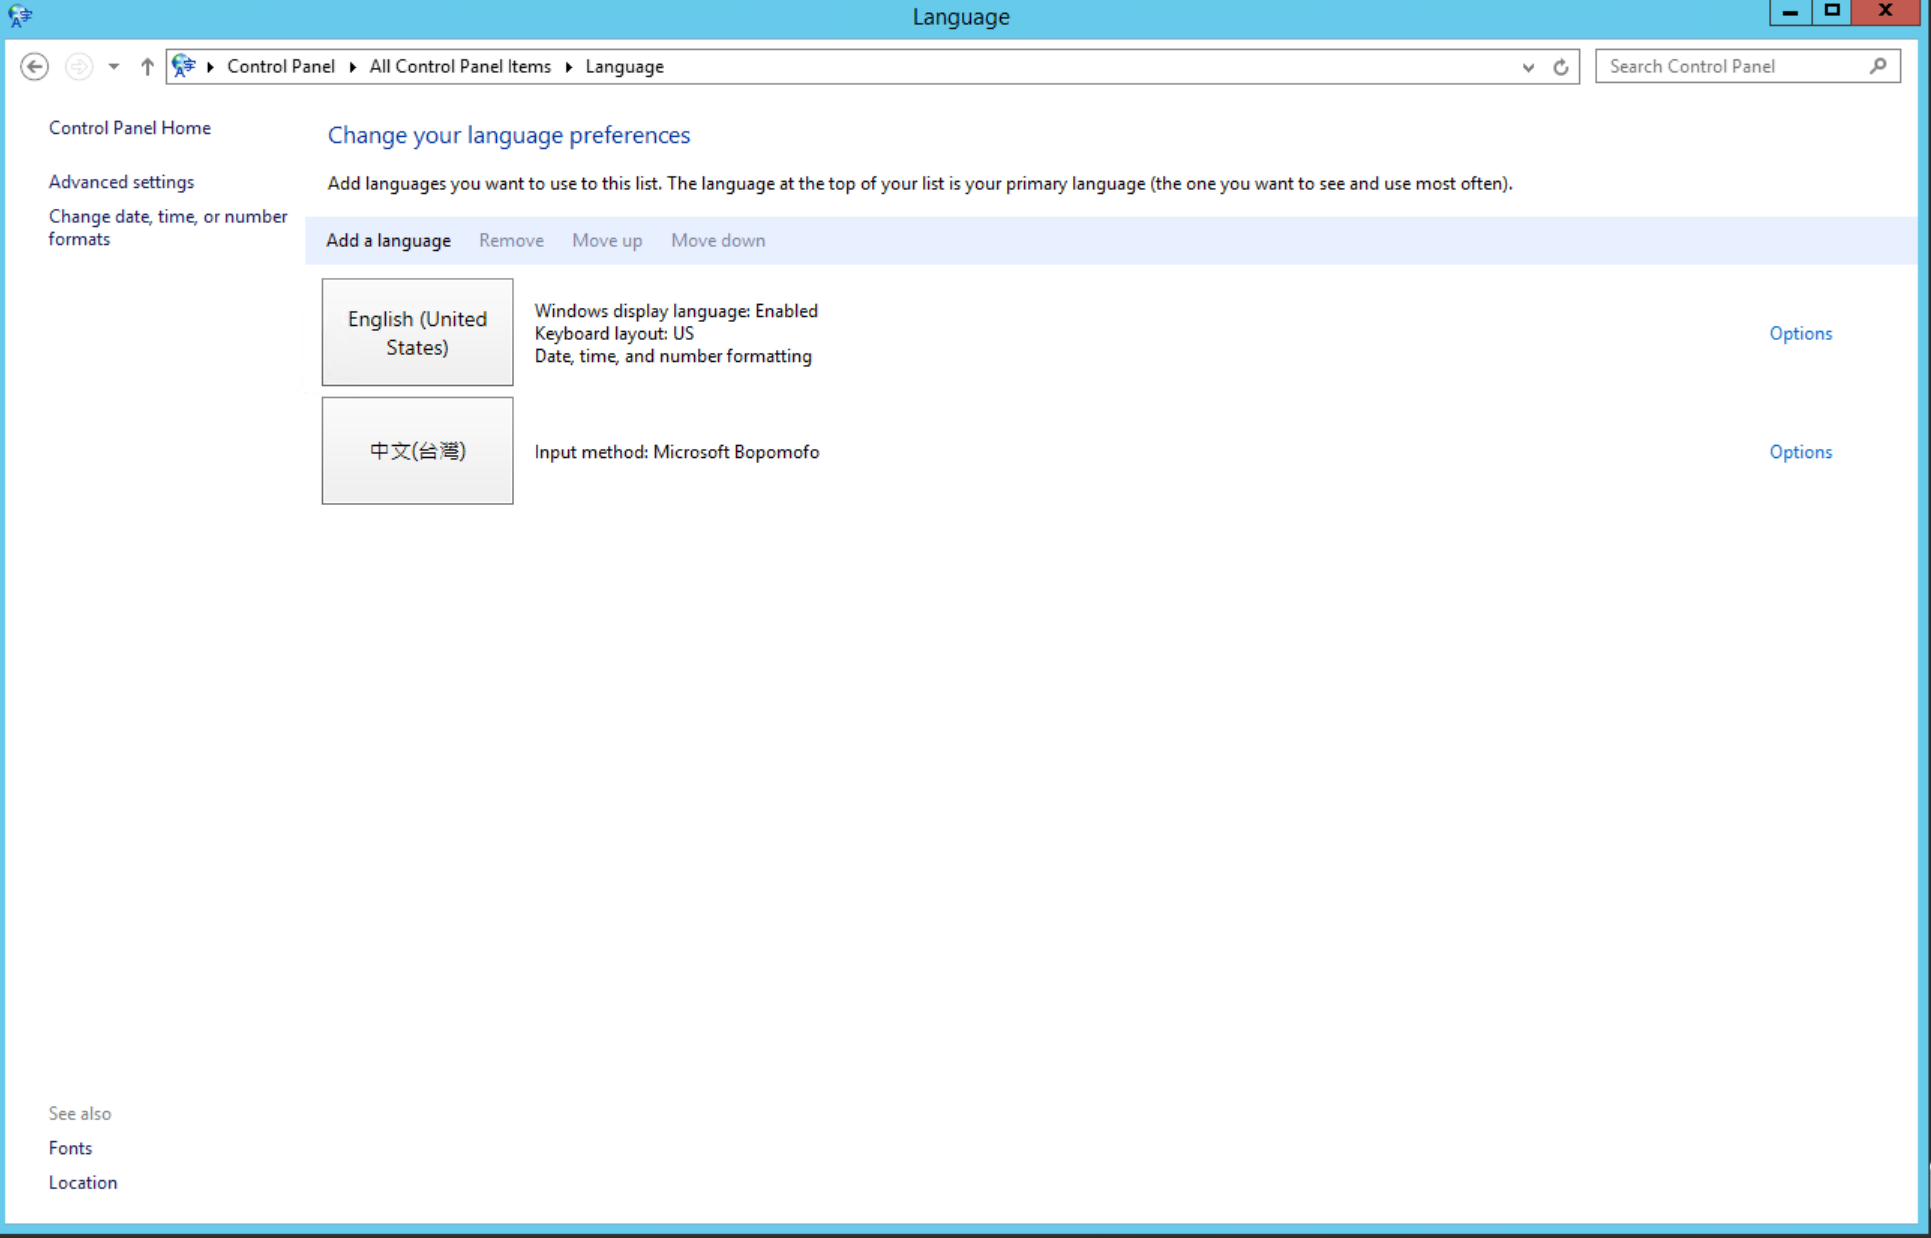1931x1238 pixels.
Task: Select the 中文(台灣) language tile
Action: [x=417, y=451]
